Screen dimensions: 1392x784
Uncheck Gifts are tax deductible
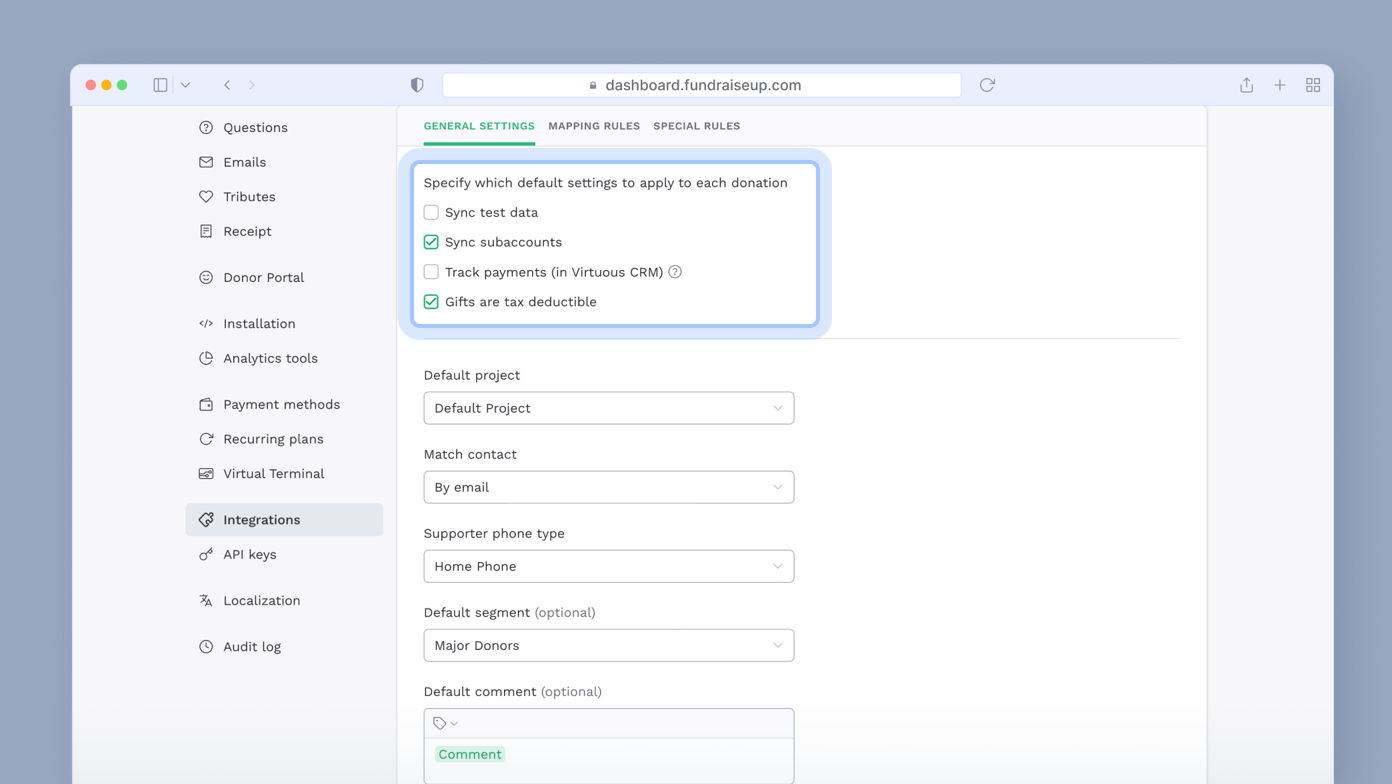pos(430,301)
